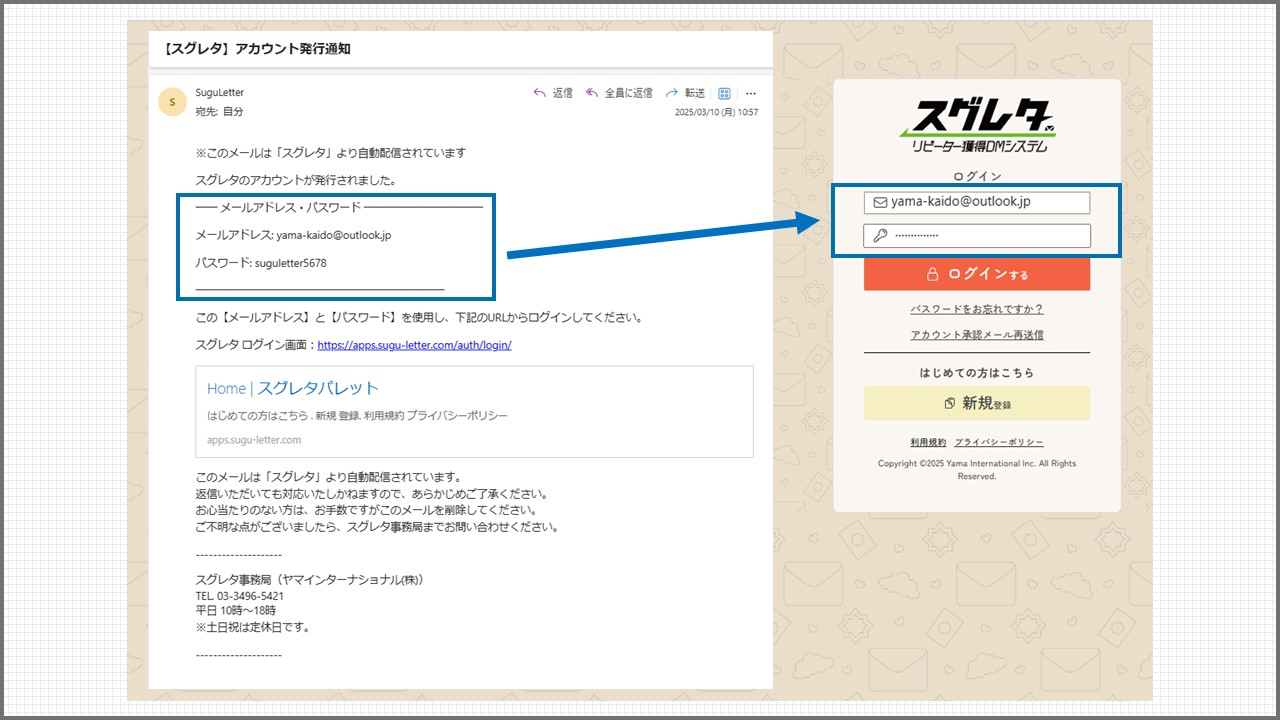Viewport: 1280px width, 720px height.
Task: Open the apps.sugu-letter.com/auth/login link
Action: (414, 345)
